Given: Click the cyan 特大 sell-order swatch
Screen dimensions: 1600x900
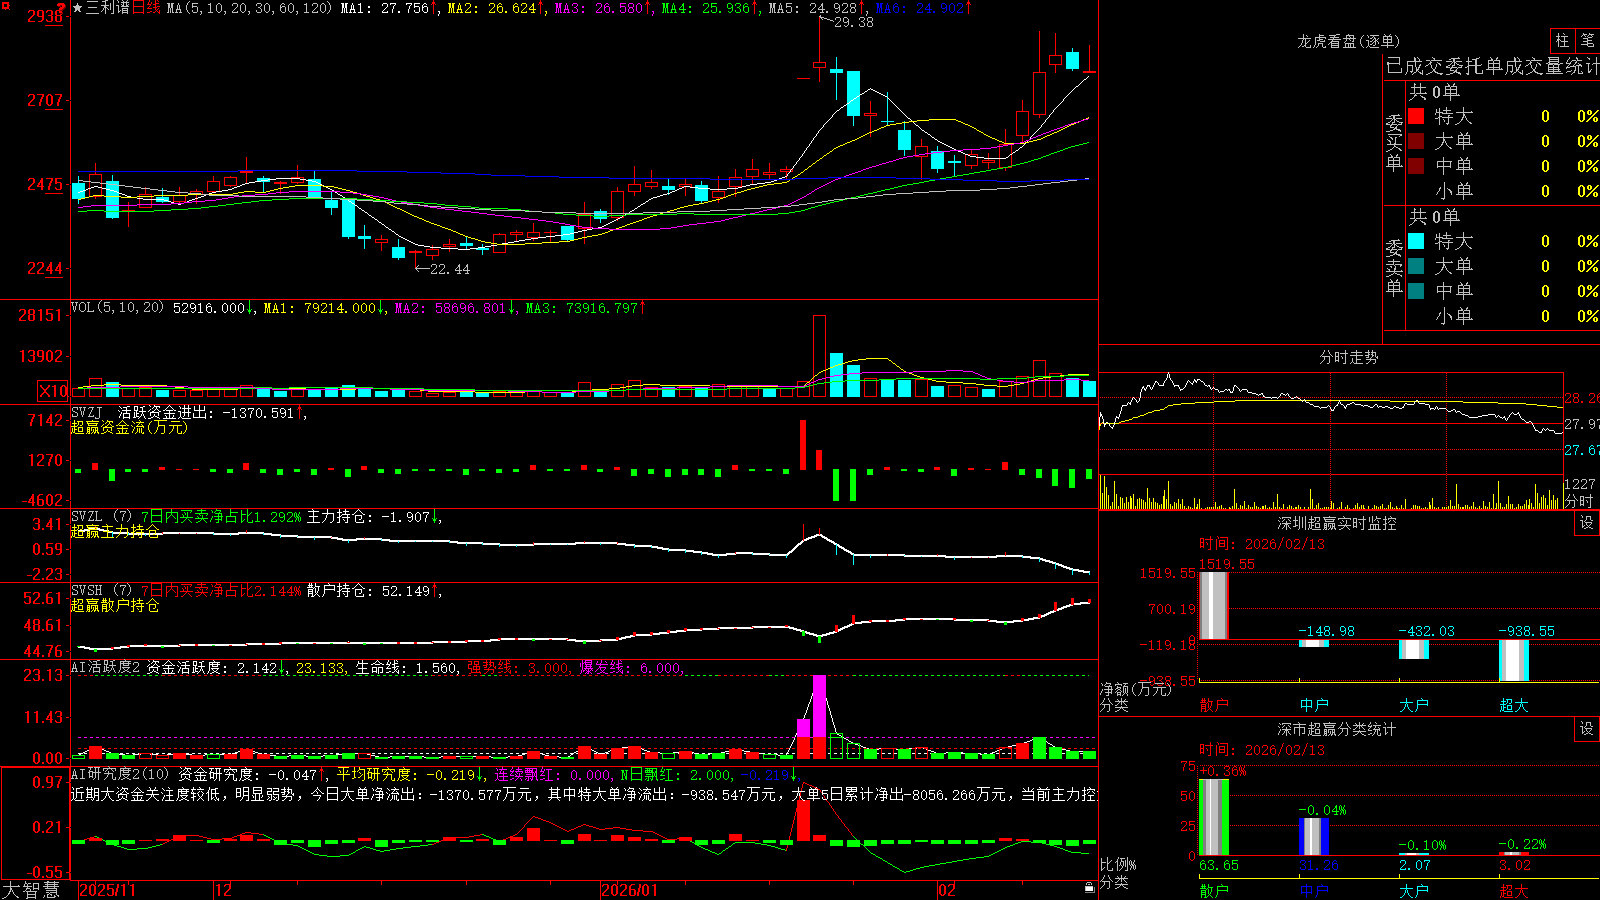Looking at the screenshot, I should 1416,241.
